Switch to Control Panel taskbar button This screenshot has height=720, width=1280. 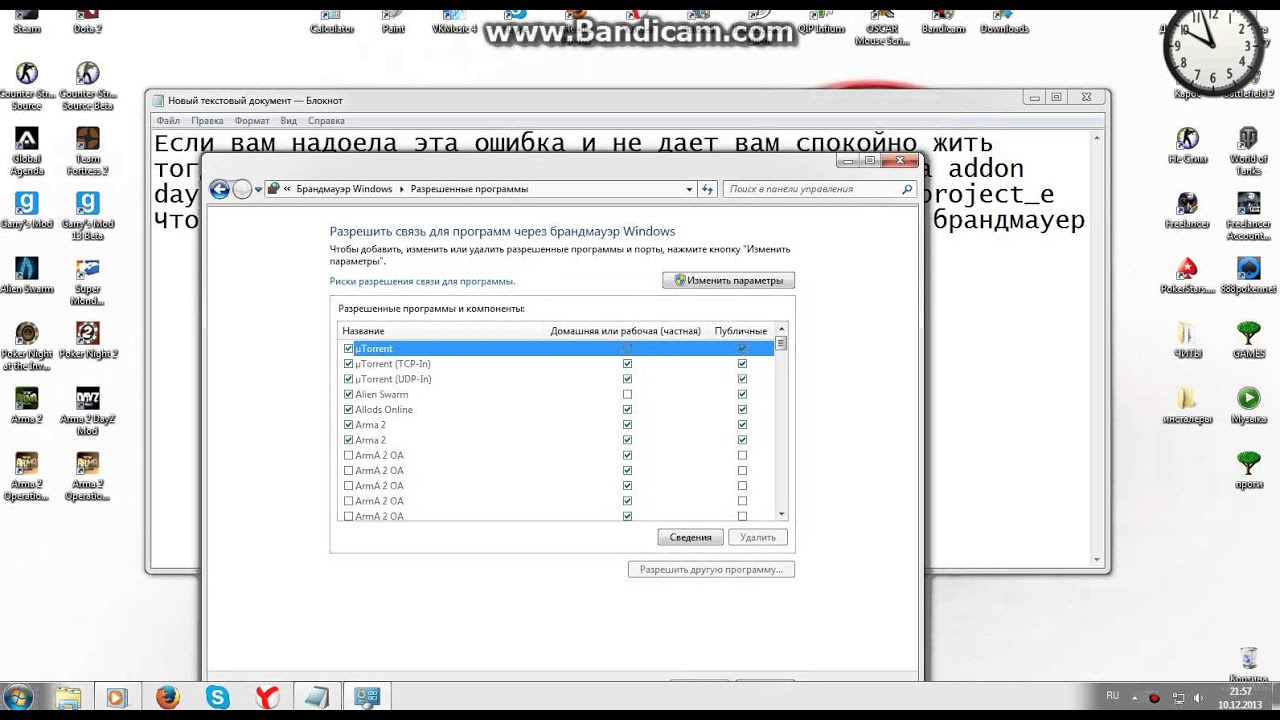pos(367,697)
